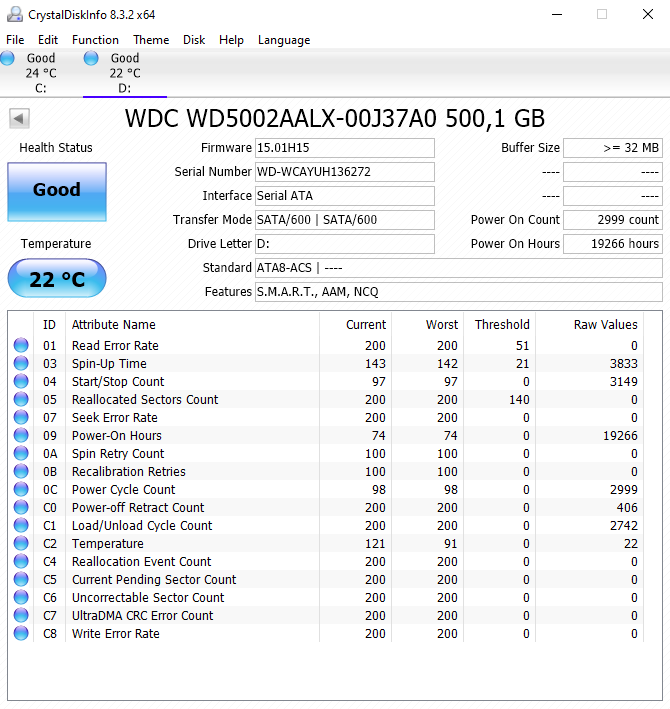Click status orb for Current Pending Sector Count
The image size is (670, 709).
21,579
